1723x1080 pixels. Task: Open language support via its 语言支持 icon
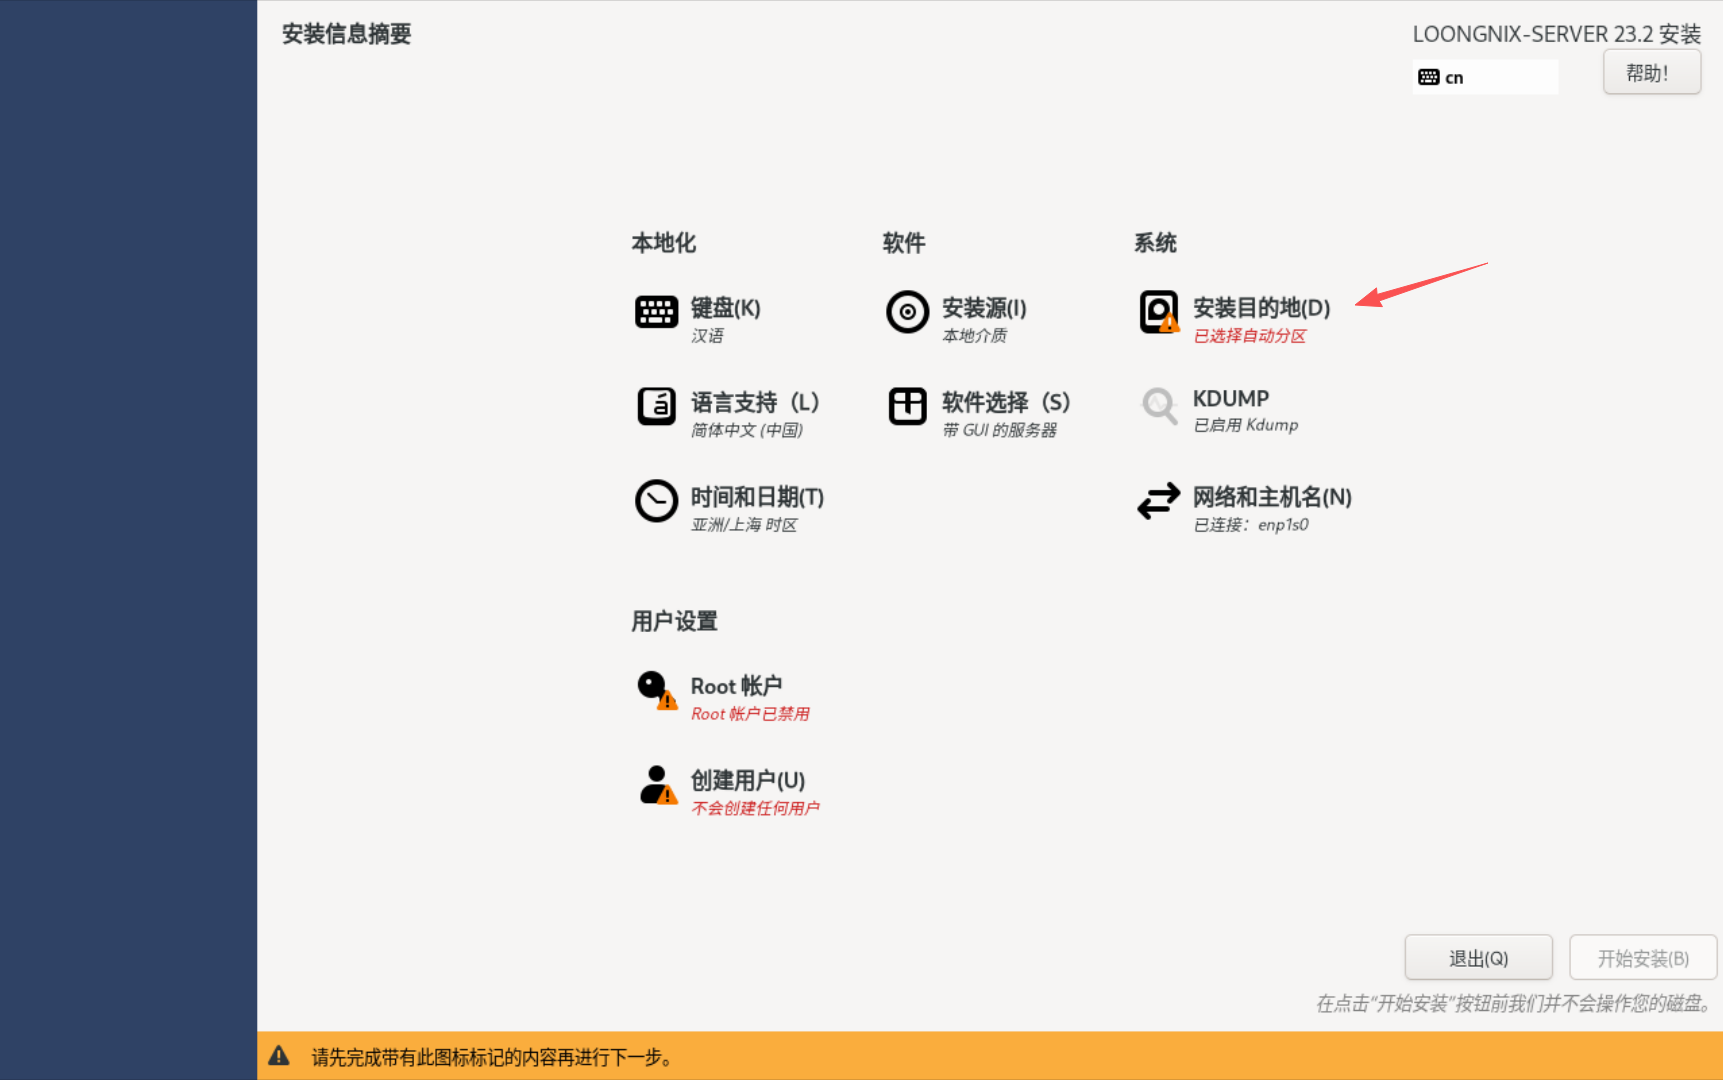tap(656, 406)
